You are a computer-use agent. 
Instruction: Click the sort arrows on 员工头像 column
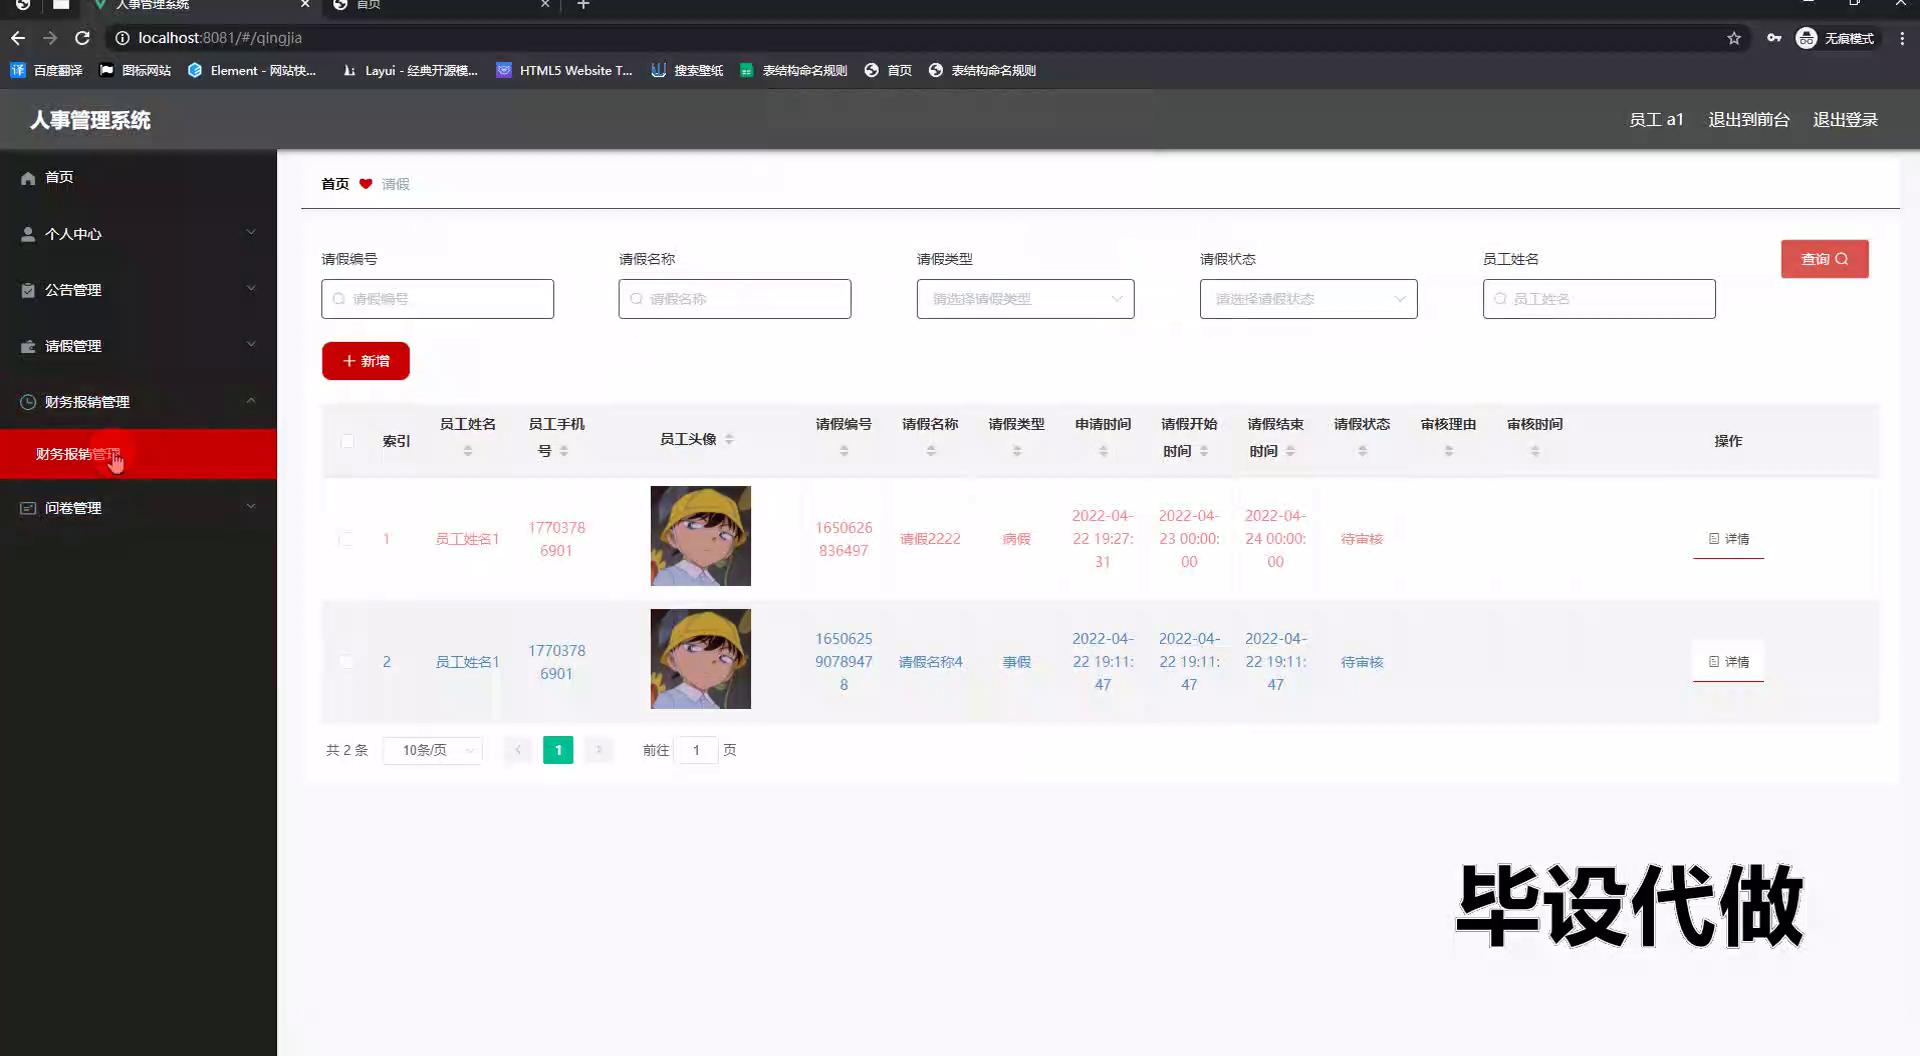tap(729, 440)
